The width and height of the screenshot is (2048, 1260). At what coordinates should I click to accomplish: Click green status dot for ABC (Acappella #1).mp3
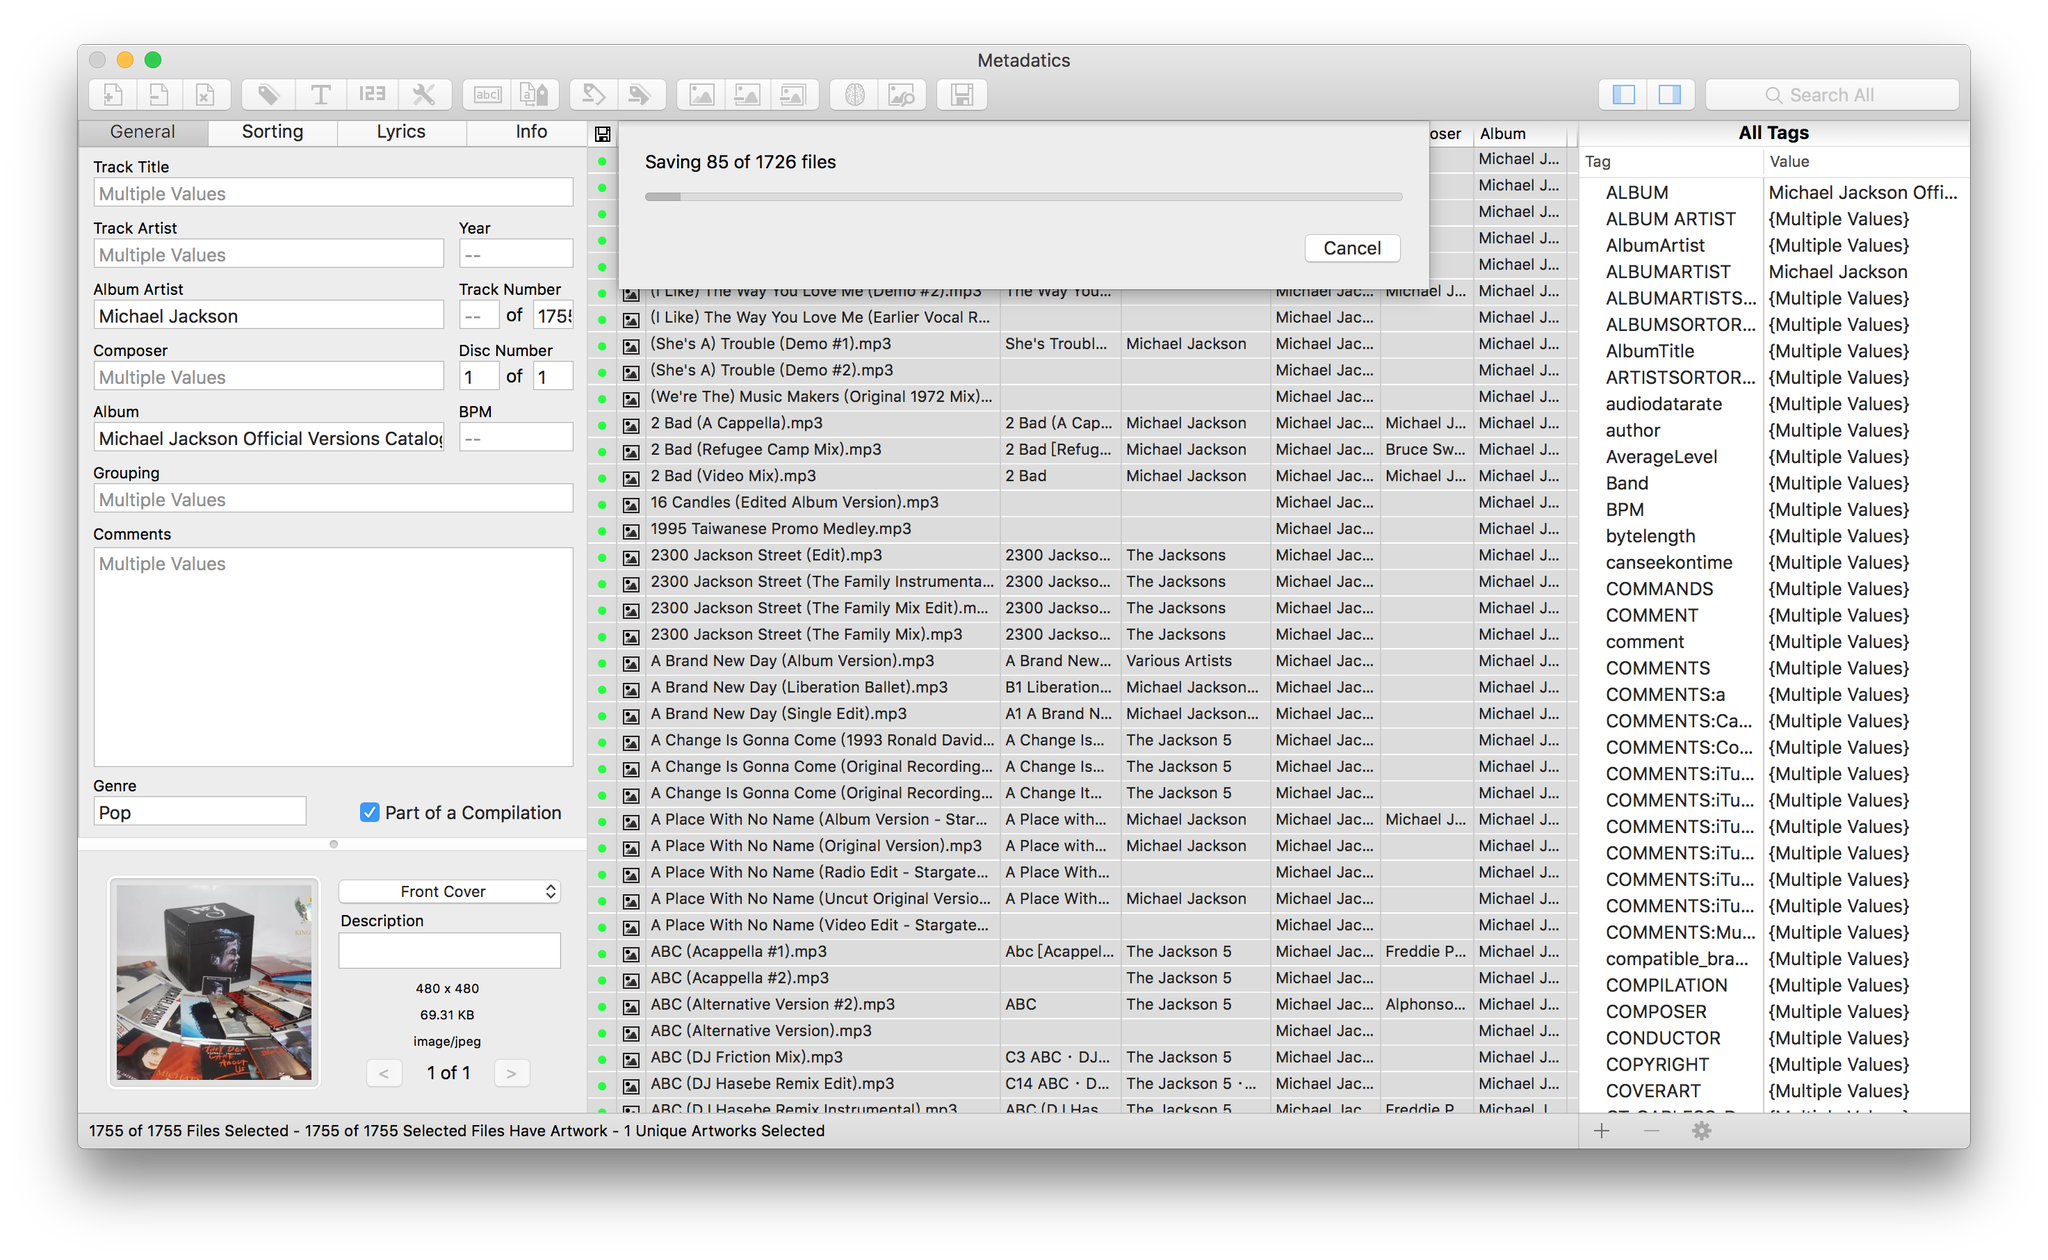[602, 953]
